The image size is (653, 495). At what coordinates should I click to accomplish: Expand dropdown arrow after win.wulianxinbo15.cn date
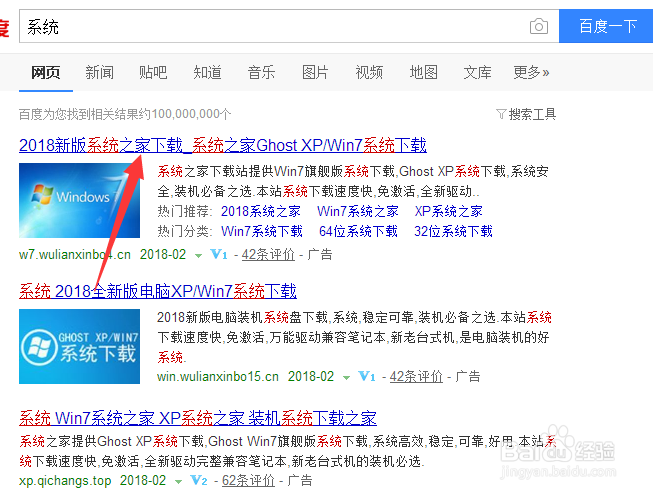point(346,378)
